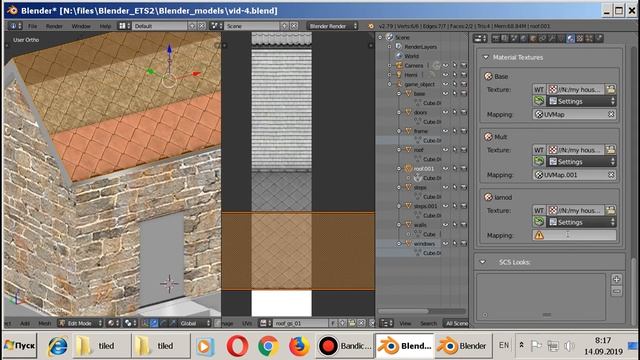Select the World item in outliner
This screenshot has height=360, width=640.
click(411, 56)
